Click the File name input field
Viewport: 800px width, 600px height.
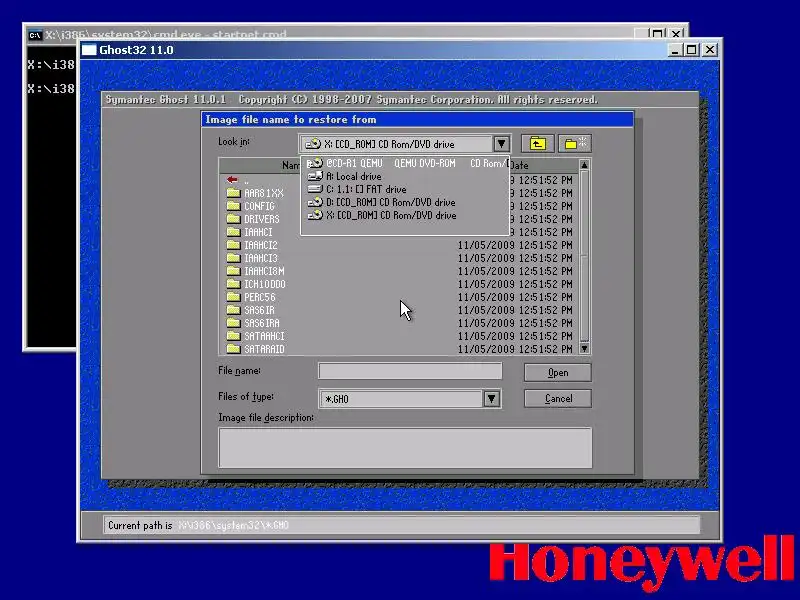tap(410, 371)
